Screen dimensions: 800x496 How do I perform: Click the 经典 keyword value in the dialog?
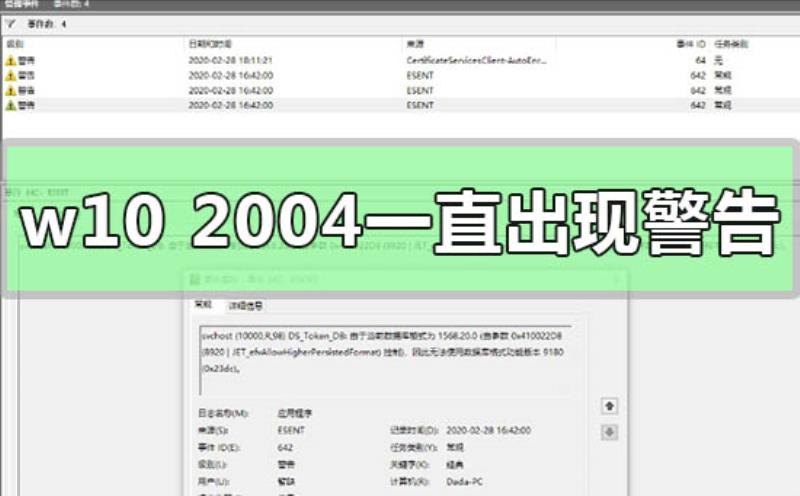455,464
